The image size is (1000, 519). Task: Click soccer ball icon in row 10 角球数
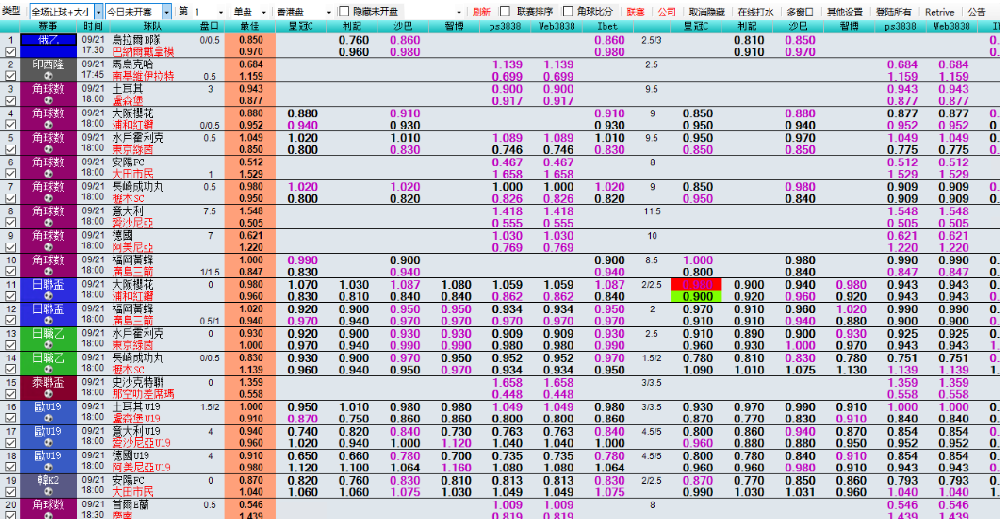[x=48, y=272]
